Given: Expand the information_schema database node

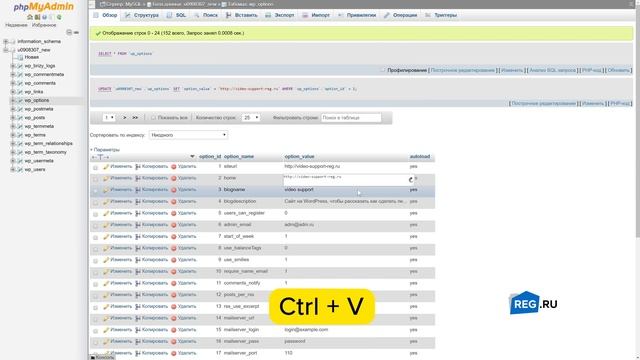Looking at the screenshot, I should pyautogui.click(x=5, y=42).
